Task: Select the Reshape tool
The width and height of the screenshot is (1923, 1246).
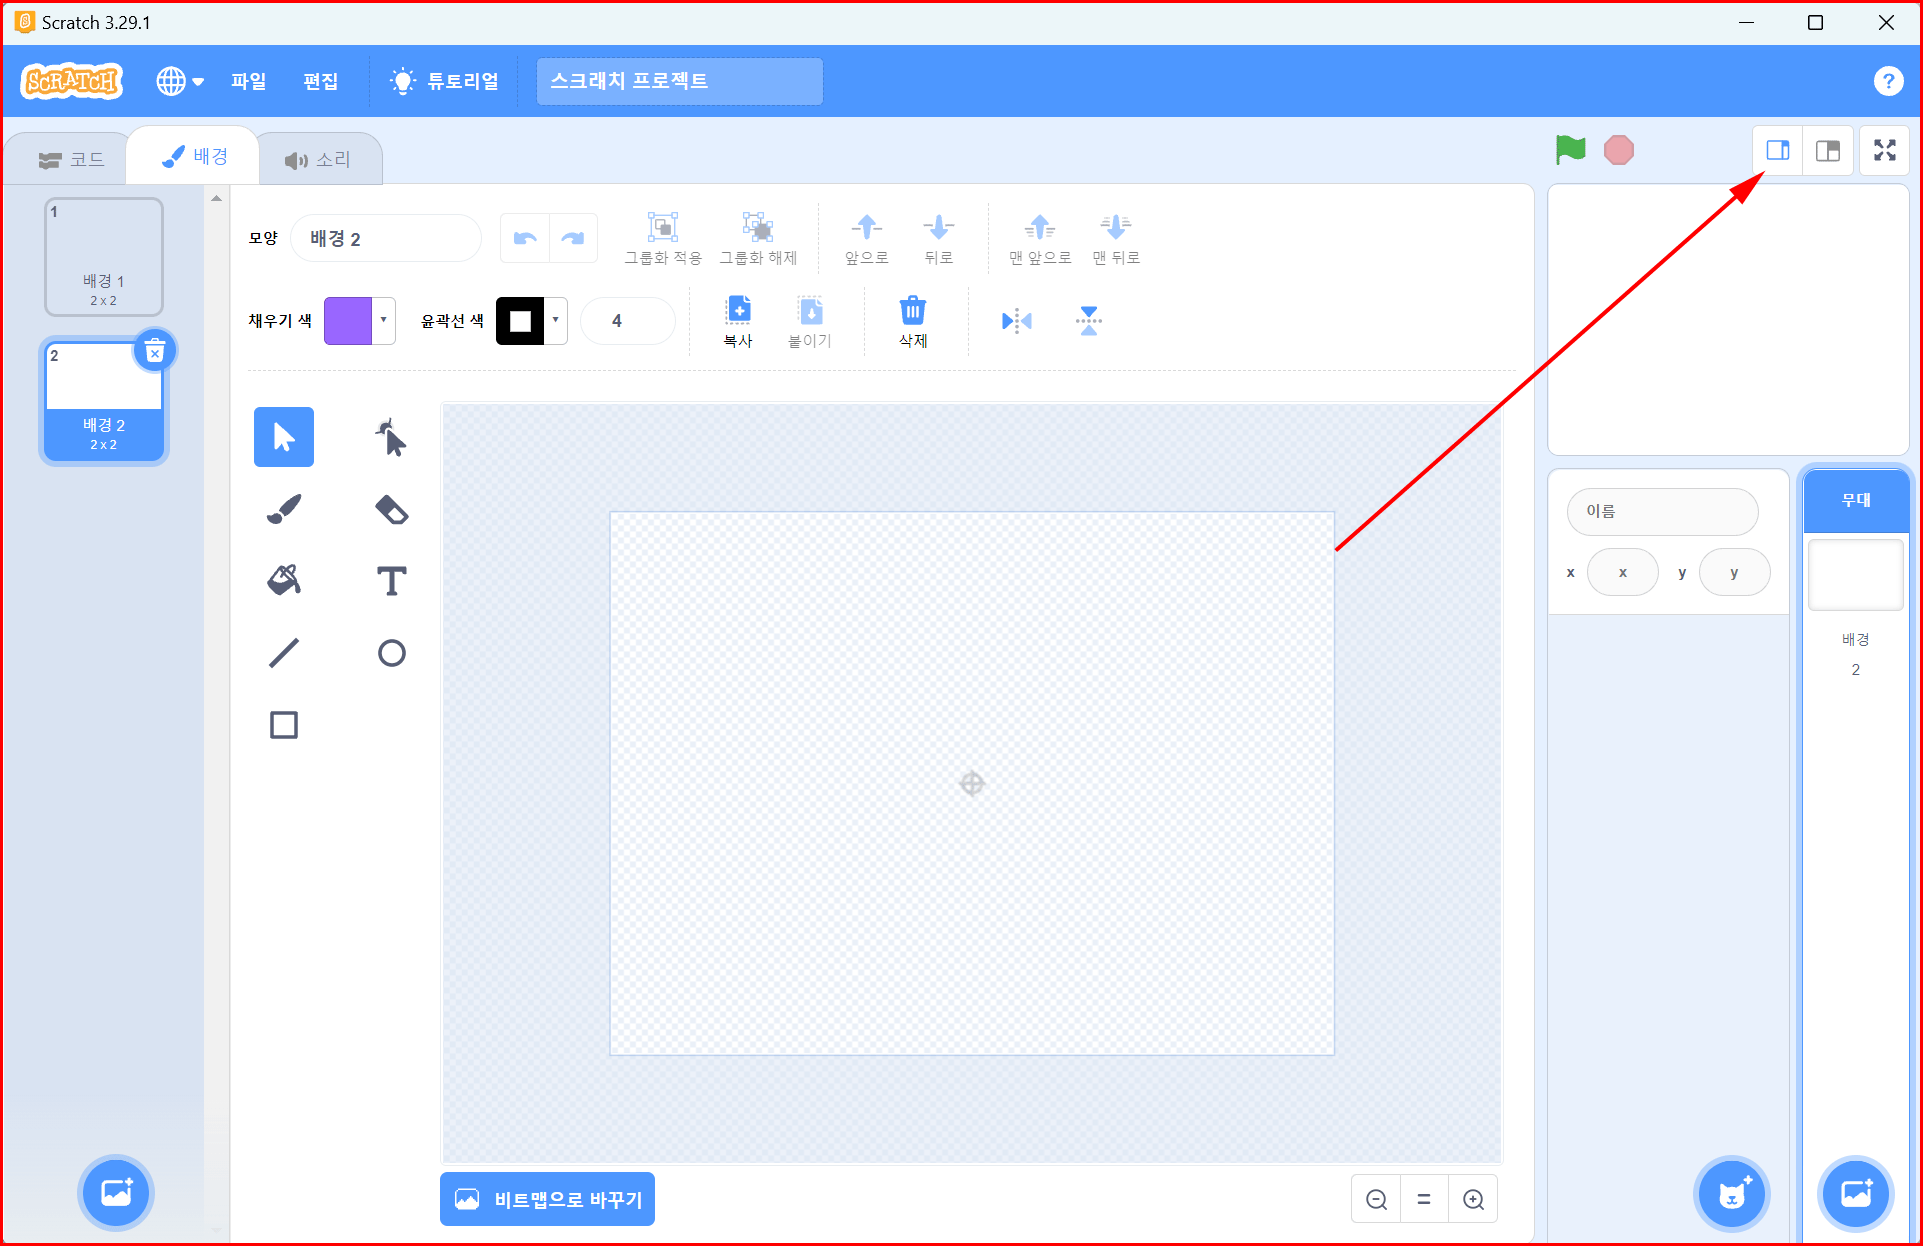Action: click(391, 437)
